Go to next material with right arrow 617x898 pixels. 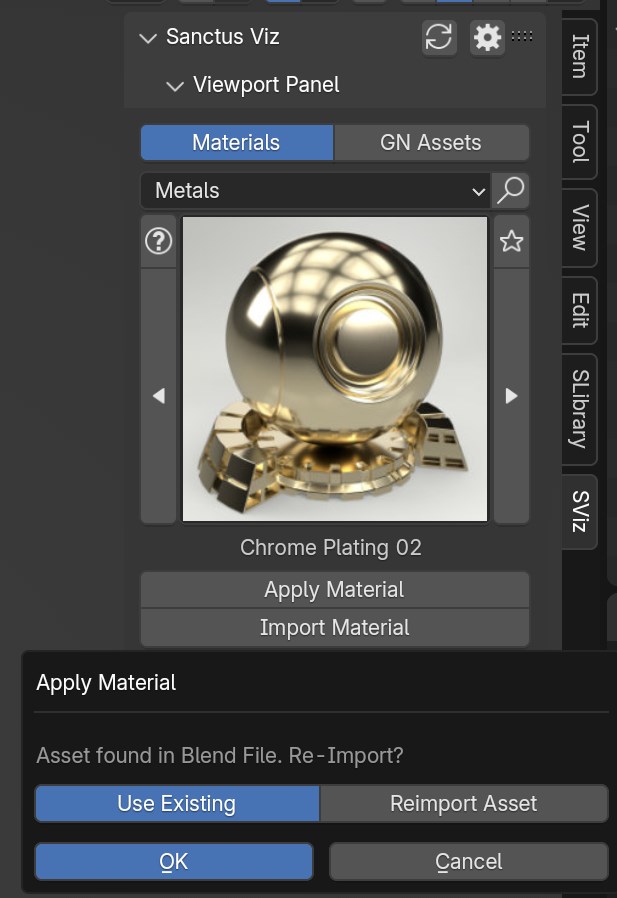tap(511, 396)
